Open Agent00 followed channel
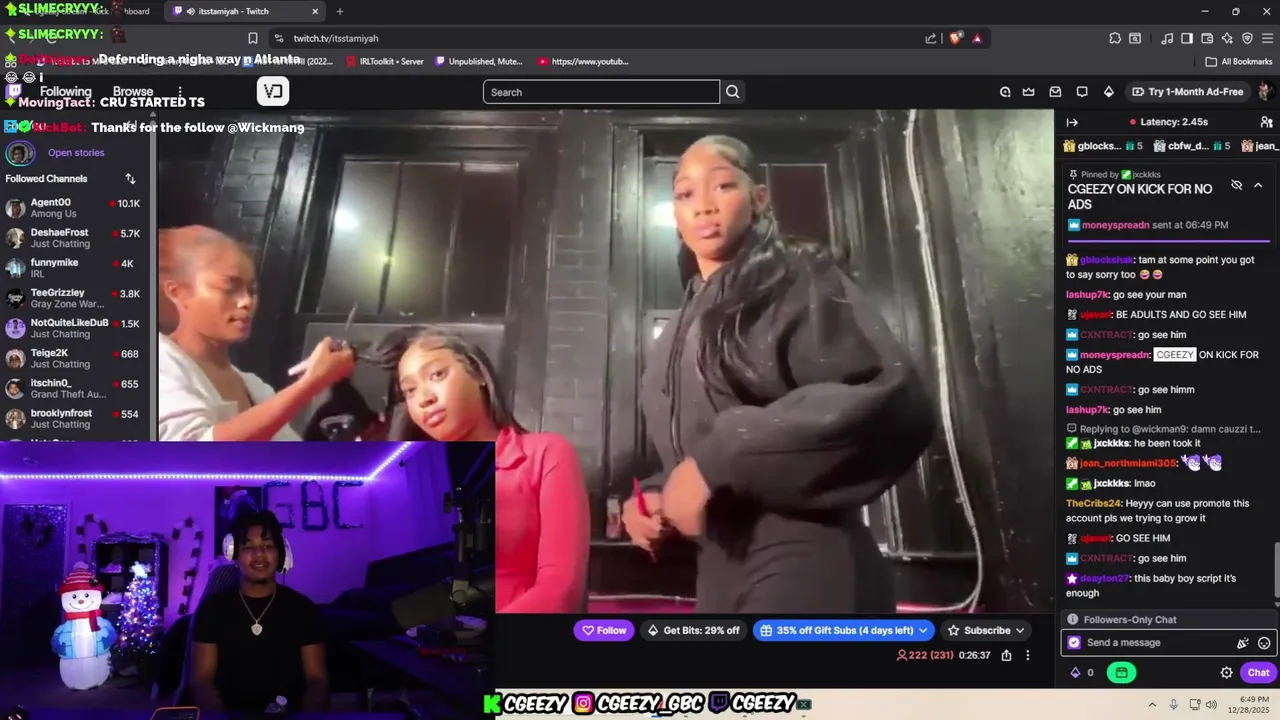Image resolution: width=1280 pixels, height=720 pixels. (x=75, y=208)
